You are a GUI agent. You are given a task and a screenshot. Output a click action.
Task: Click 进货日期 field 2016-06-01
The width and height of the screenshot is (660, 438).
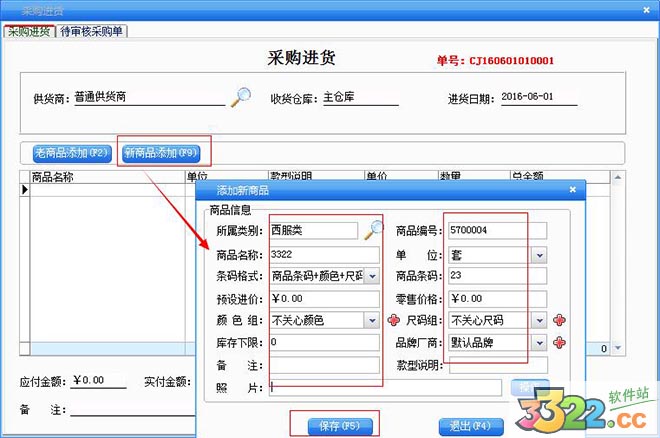(539, 98)
